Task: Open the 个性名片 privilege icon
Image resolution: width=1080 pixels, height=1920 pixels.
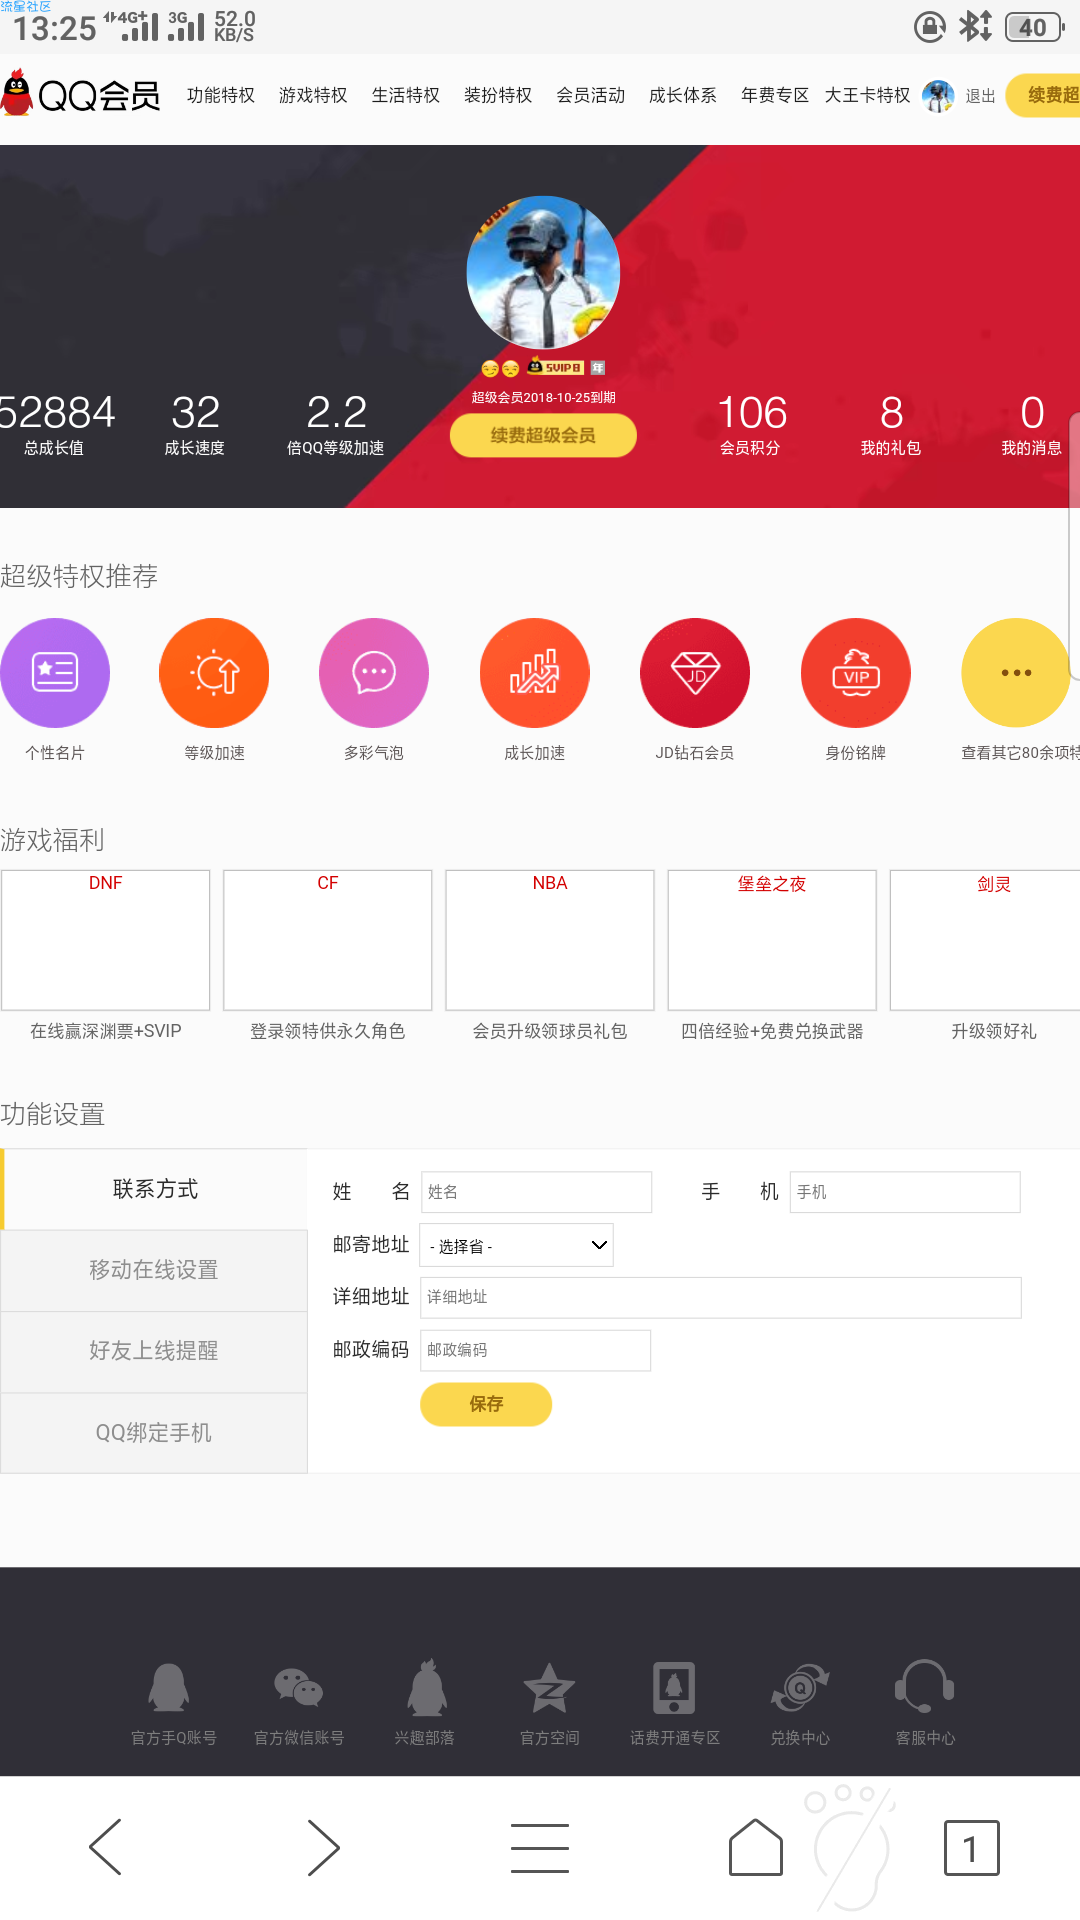Action: (54, 673)
